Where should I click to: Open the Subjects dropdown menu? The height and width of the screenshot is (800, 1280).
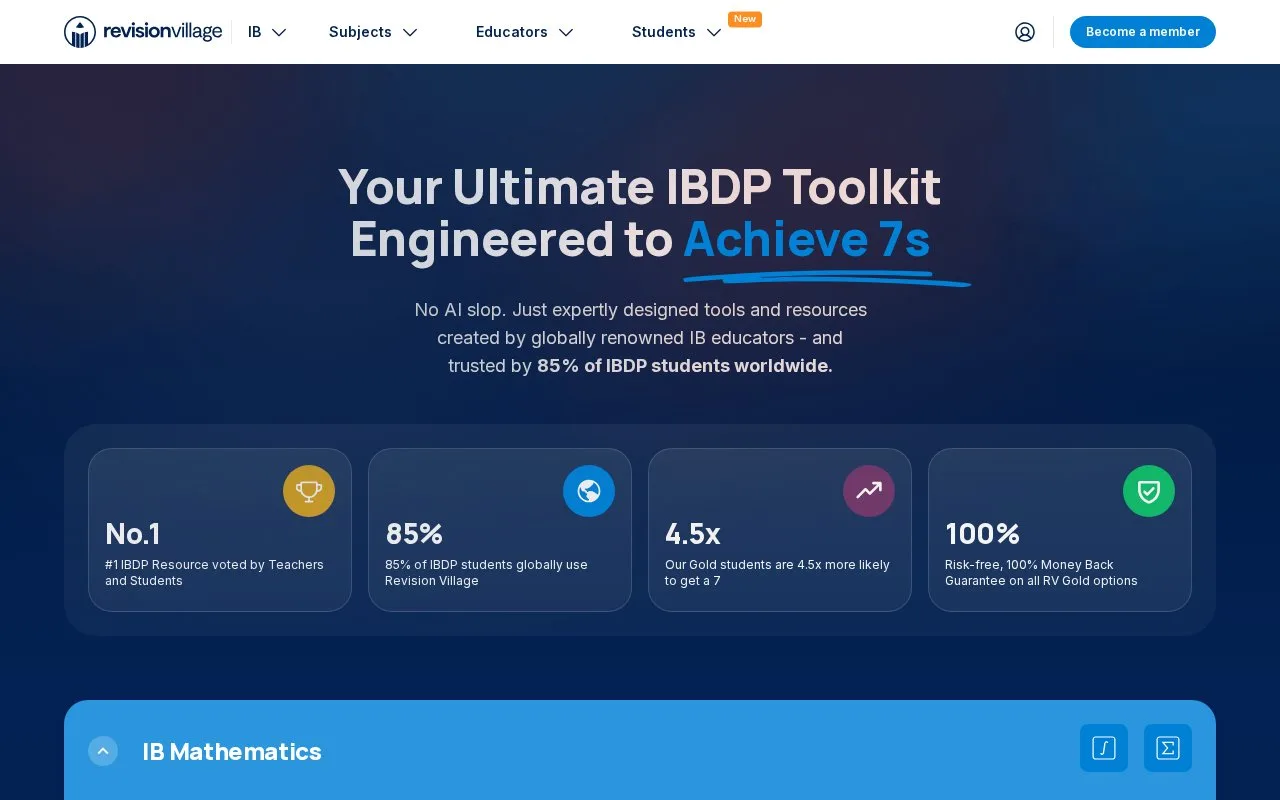coord(373,32)
